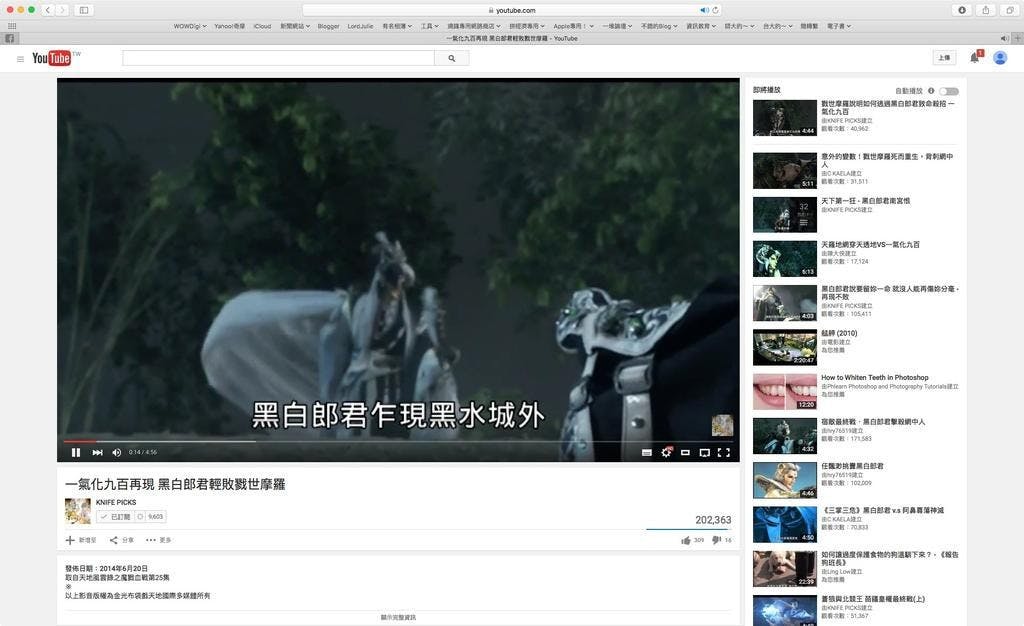The width and height of the screenshot is (1024, 626).
Task: Click the youtube.com address bar
Action: point(511,10)
